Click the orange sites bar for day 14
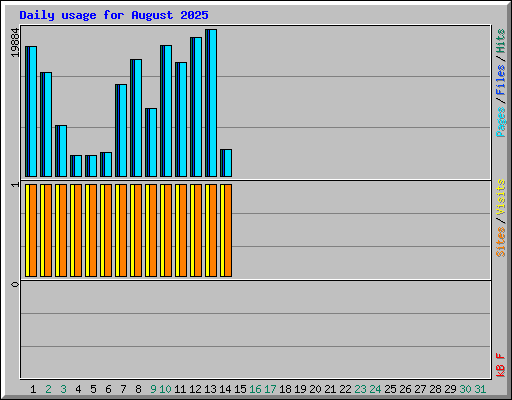 click(x=228, y=230)
